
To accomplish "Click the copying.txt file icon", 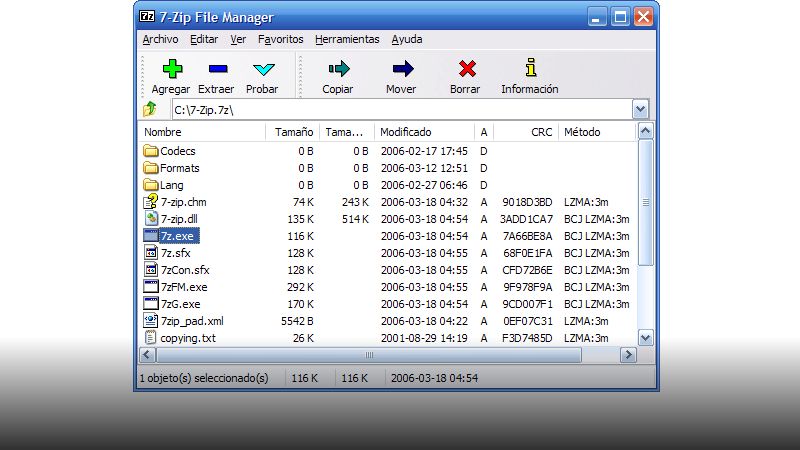I will click(150, 337).
